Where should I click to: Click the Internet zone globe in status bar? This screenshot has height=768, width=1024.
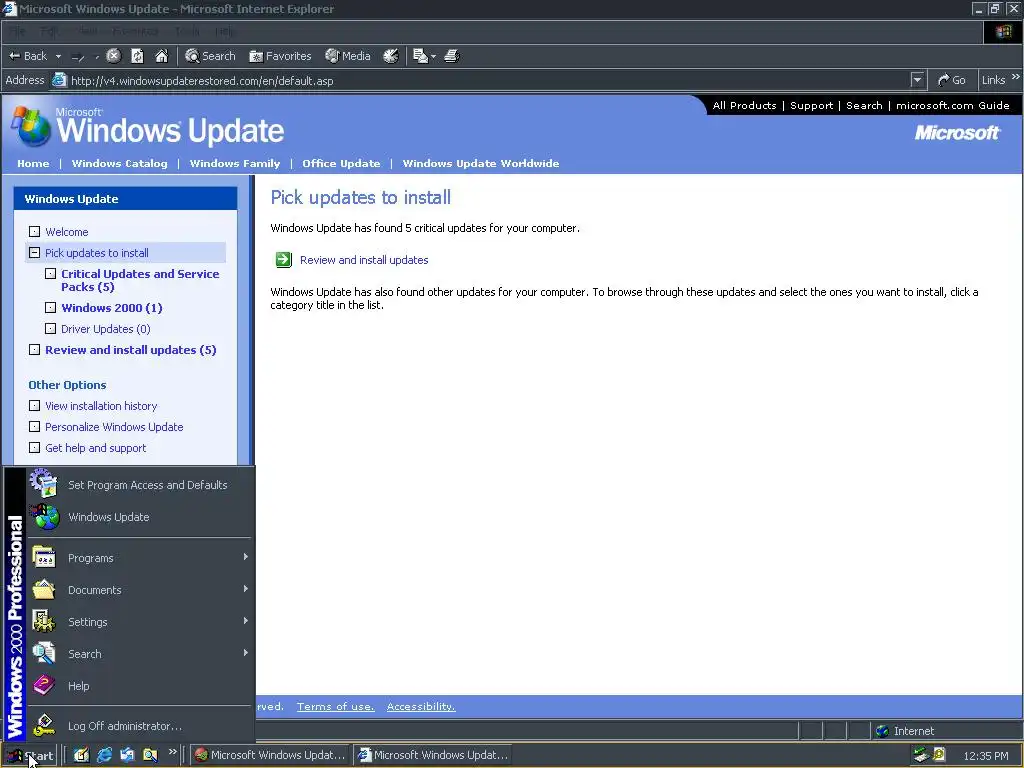pos(882,731)
